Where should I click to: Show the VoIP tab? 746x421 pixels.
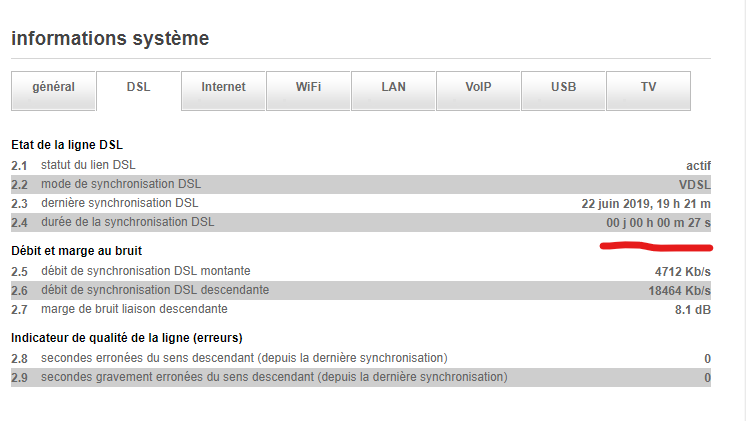478,88
